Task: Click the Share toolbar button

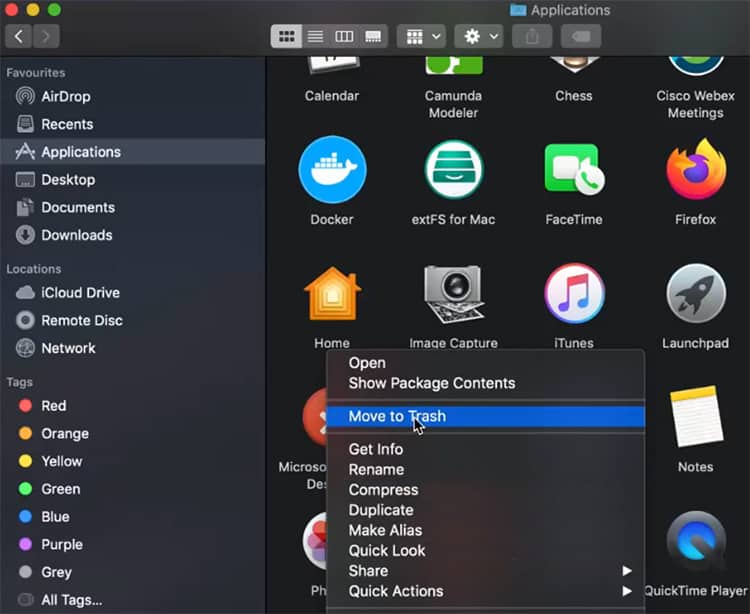Action: tap(532, 36)
